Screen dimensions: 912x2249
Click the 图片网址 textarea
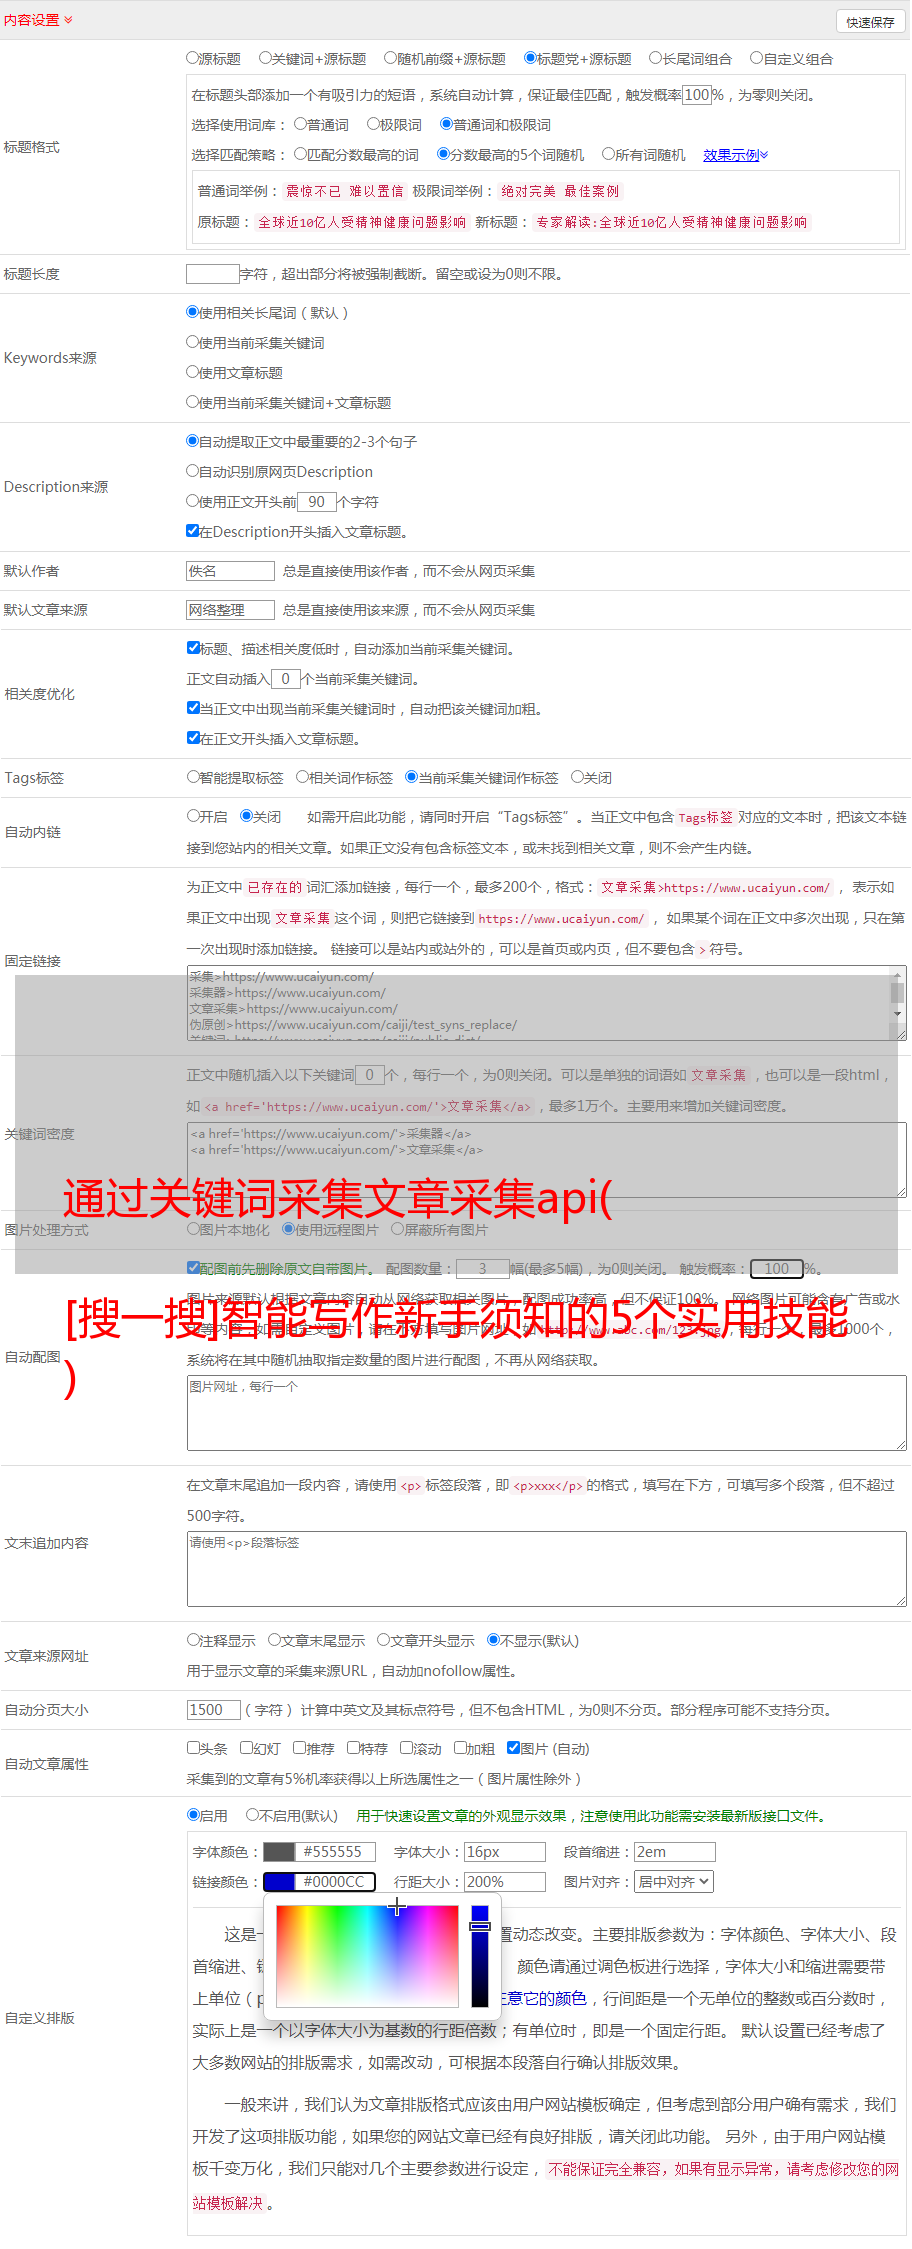[546, 1413]
